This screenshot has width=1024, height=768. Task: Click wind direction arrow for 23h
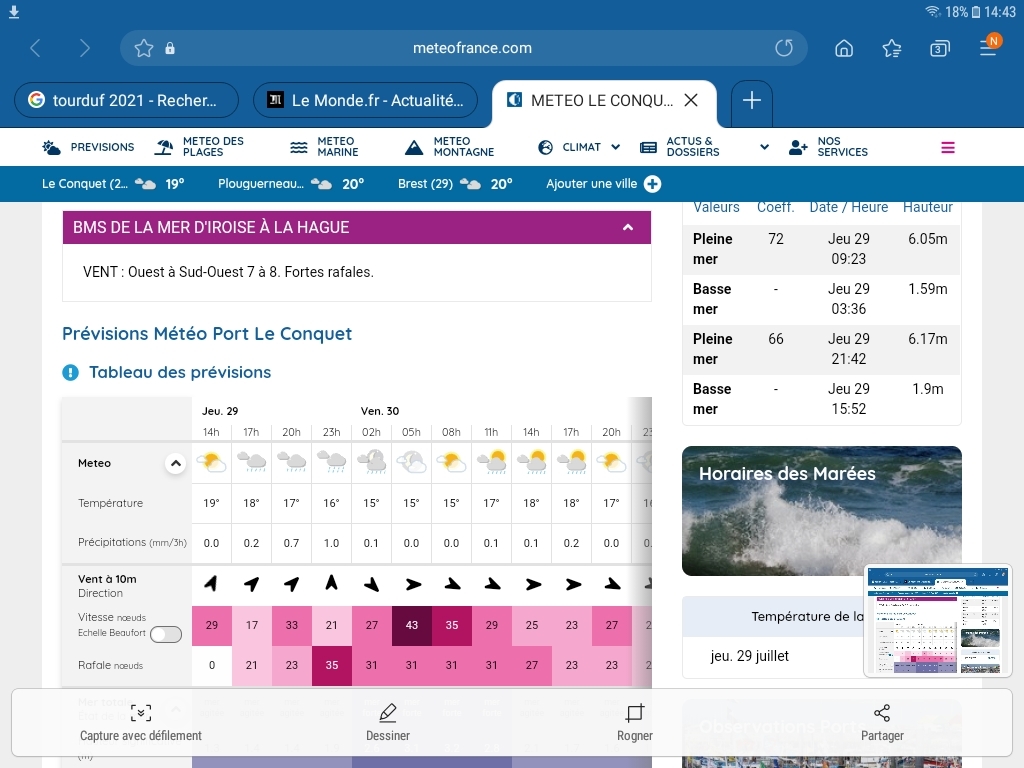332,583
